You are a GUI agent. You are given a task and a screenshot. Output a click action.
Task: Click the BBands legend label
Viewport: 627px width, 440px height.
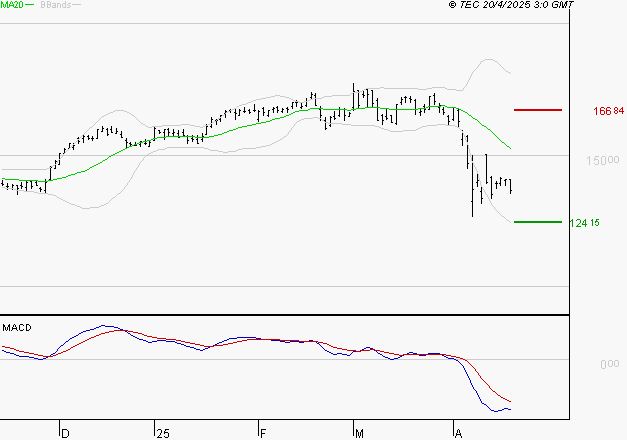pos(56,5)
